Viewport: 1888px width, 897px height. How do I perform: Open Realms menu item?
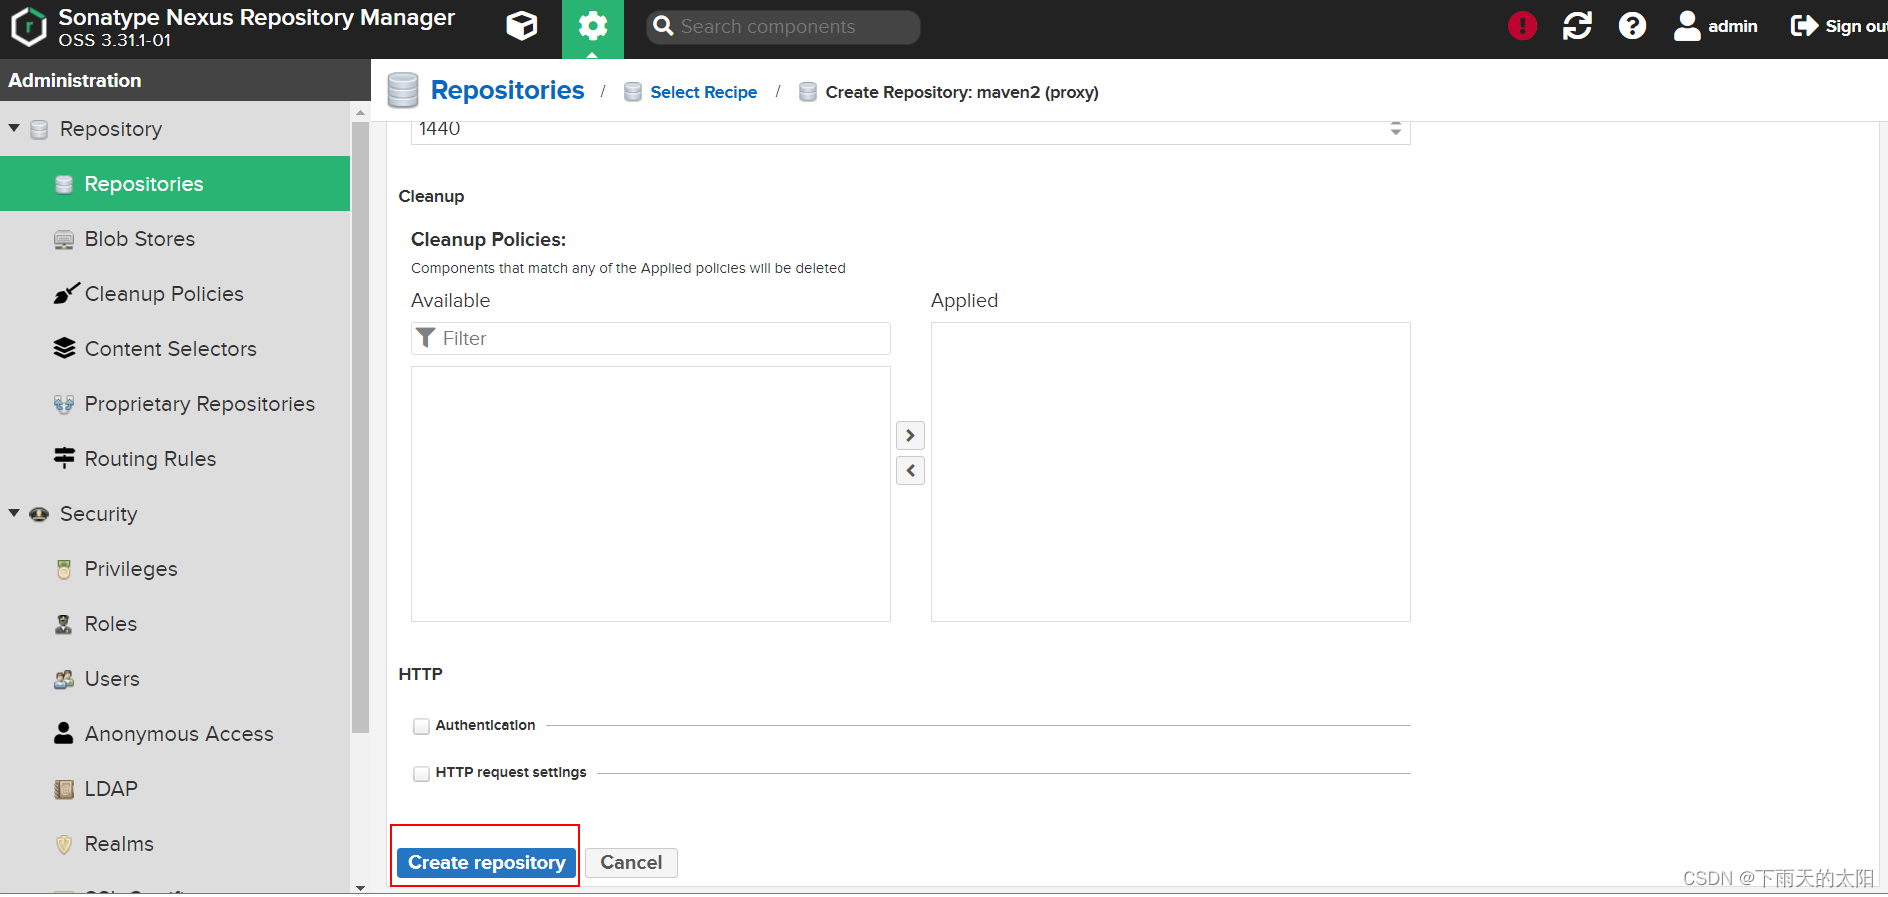(175, 843)
